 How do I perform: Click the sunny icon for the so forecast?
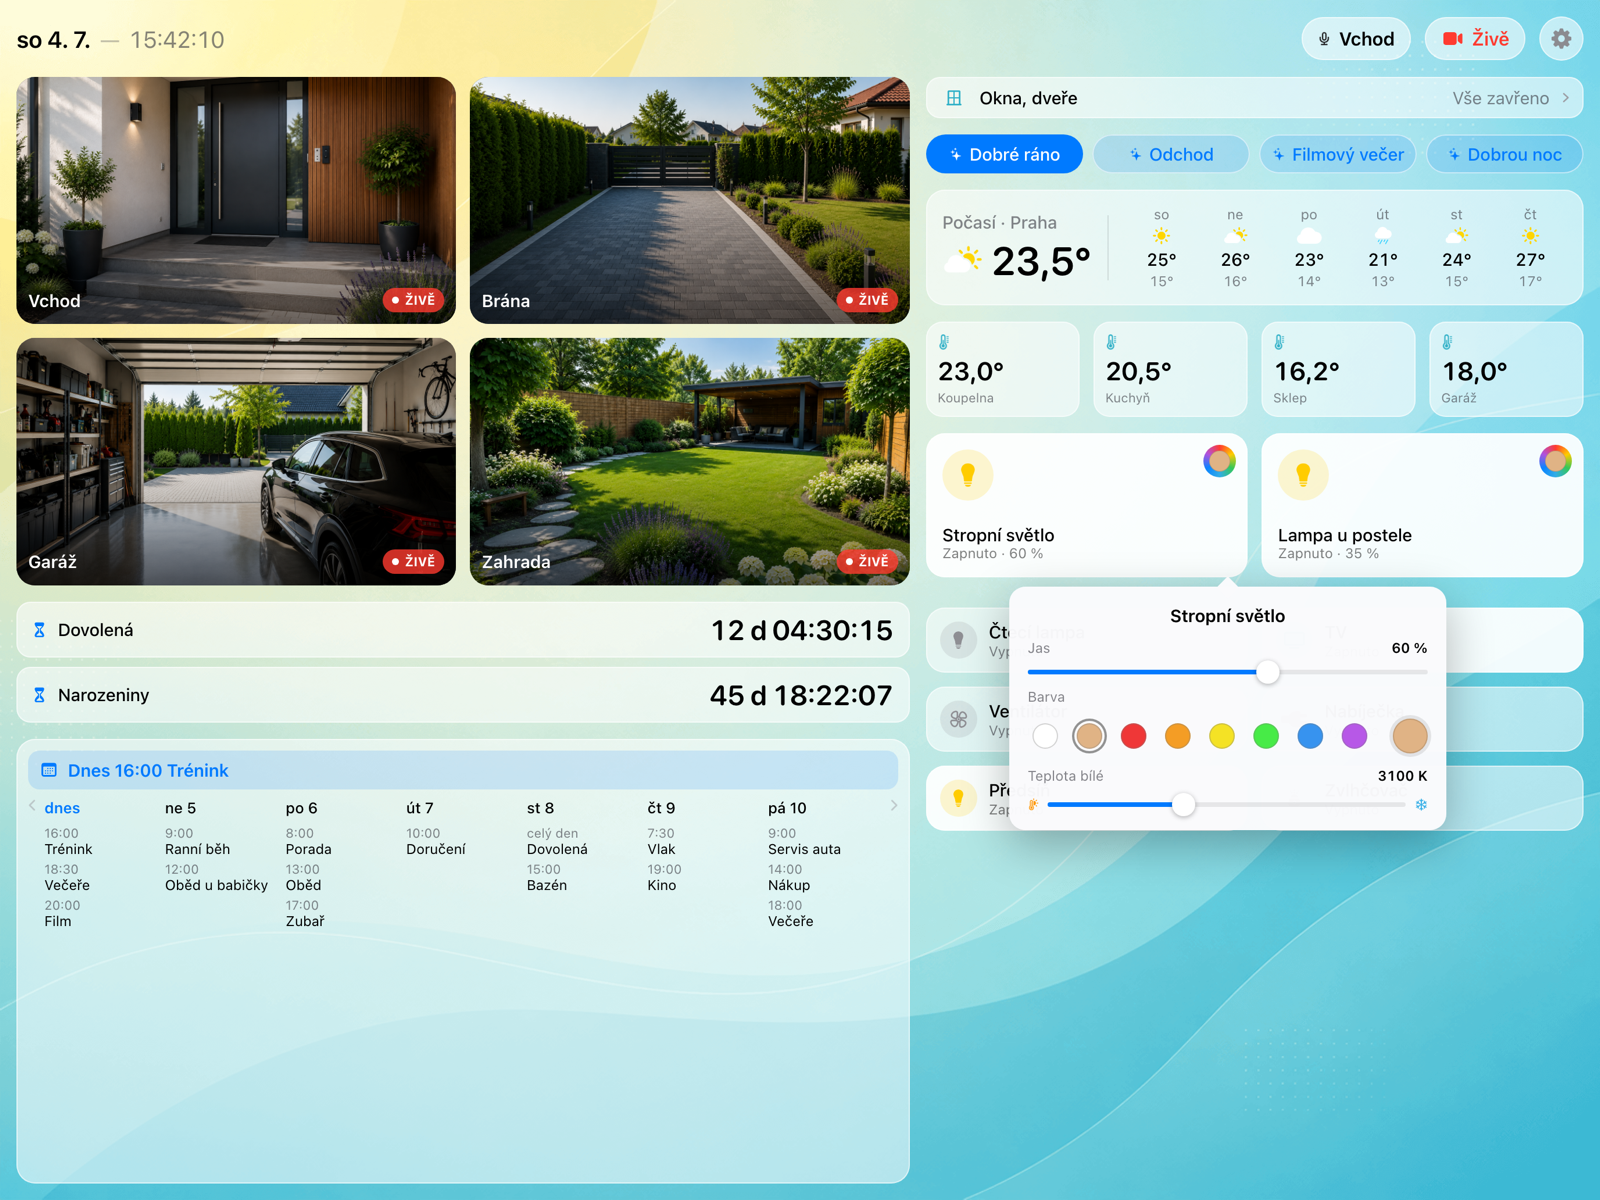tap(1161, 236)
